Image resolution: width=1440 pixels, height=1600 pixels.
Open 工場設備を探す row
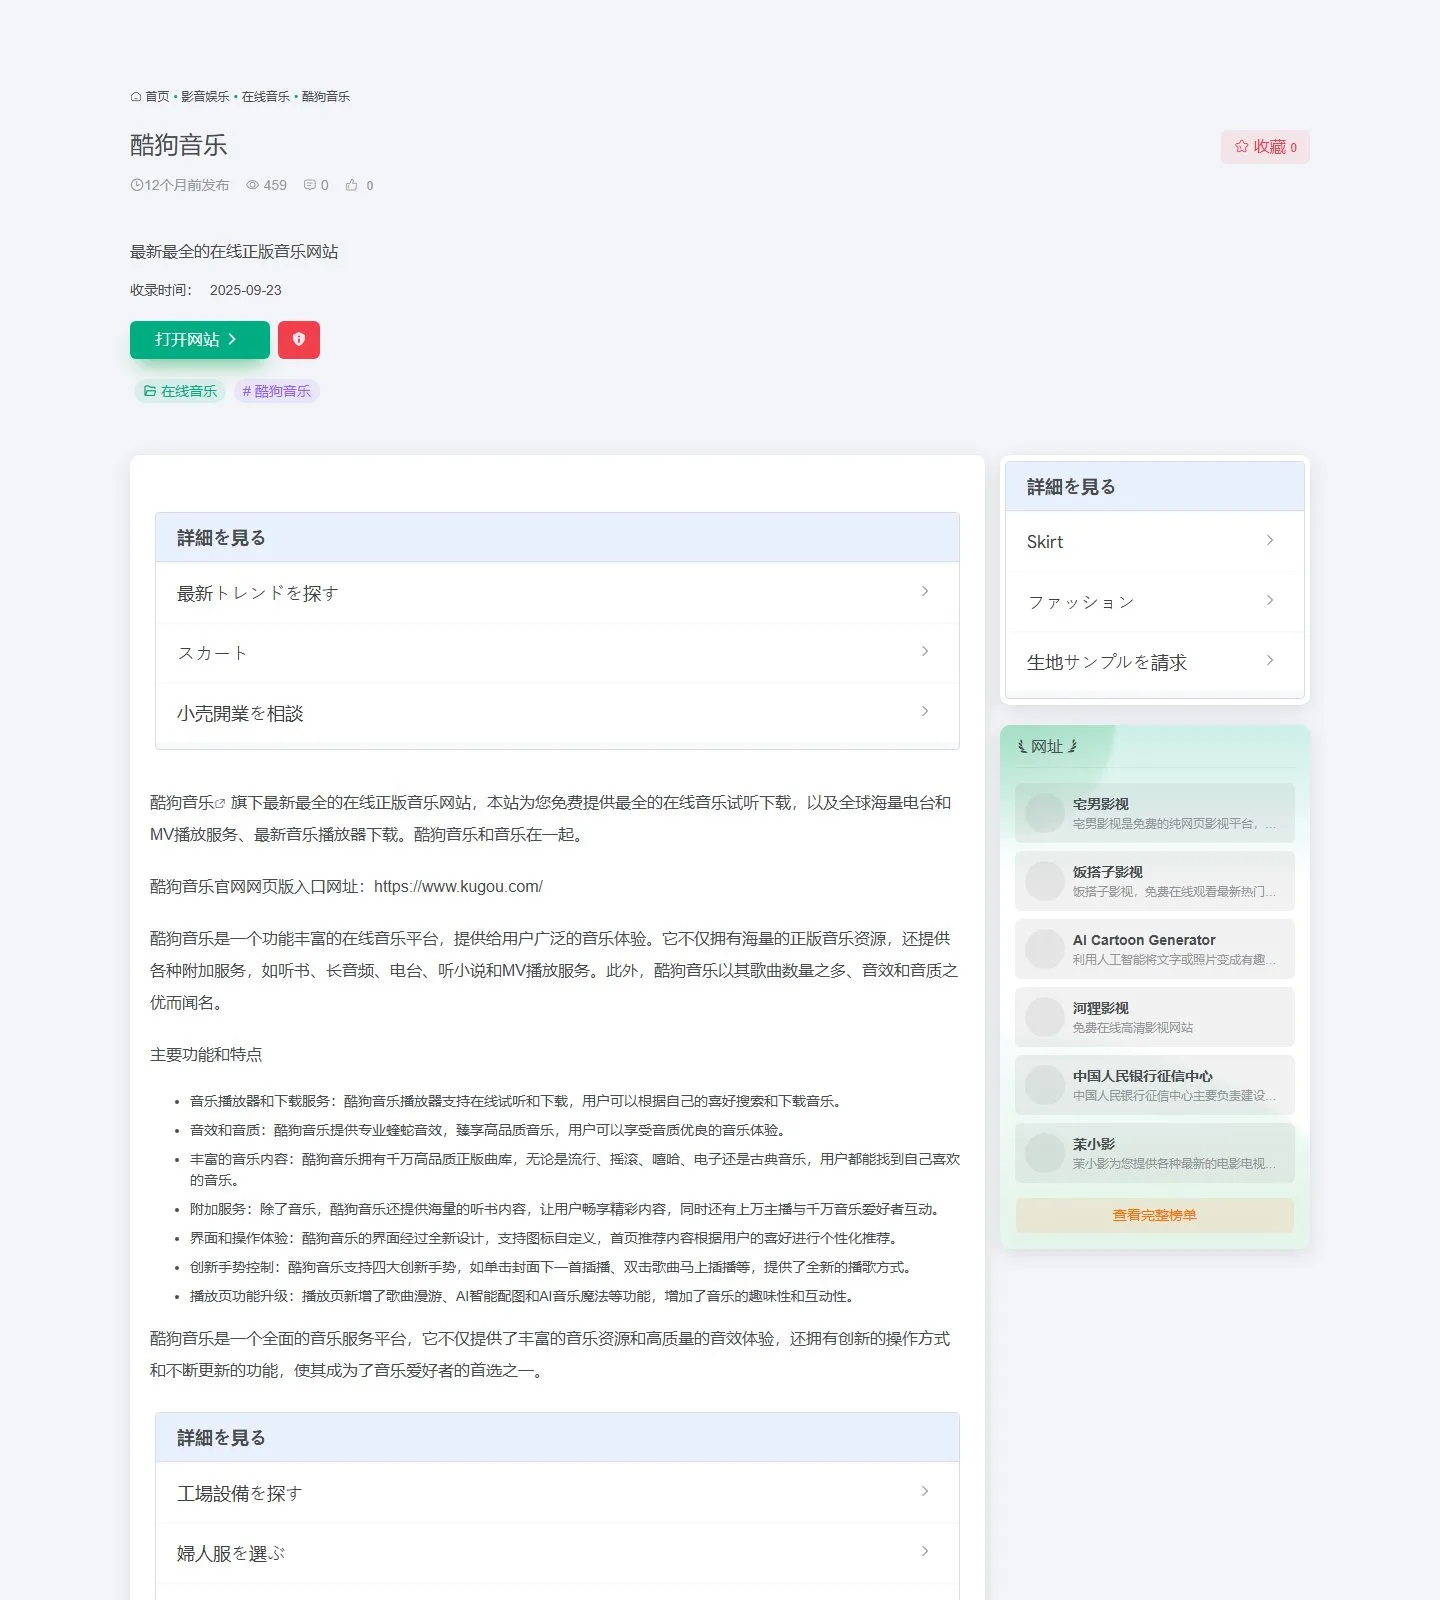click(557, 1493)
